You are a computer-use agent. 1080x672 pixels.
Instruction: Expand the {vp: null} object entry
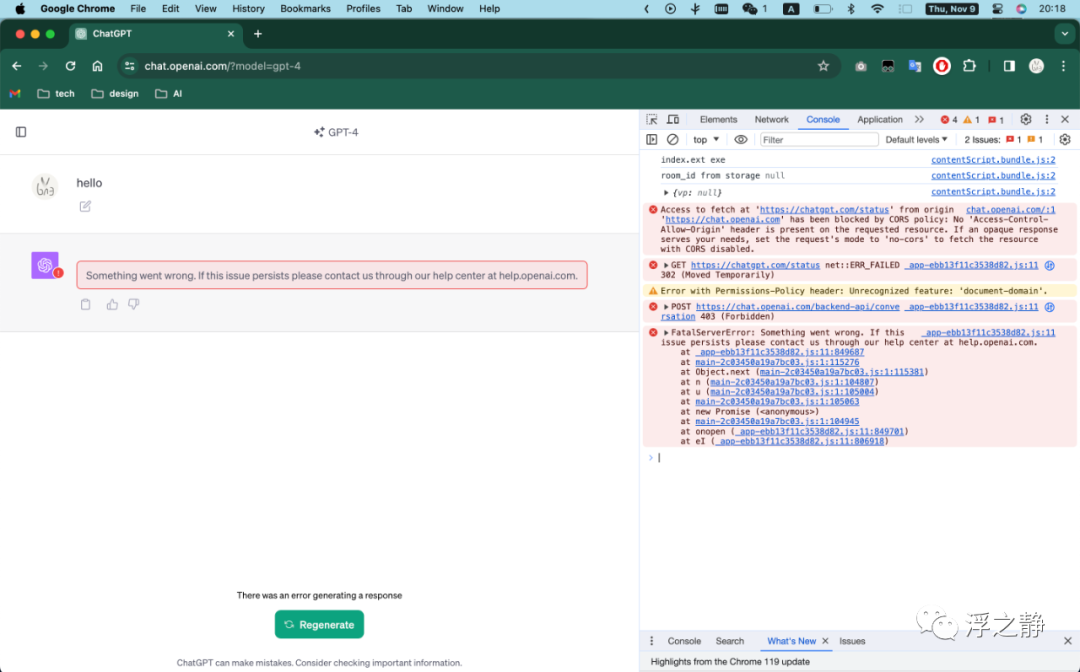666,193
